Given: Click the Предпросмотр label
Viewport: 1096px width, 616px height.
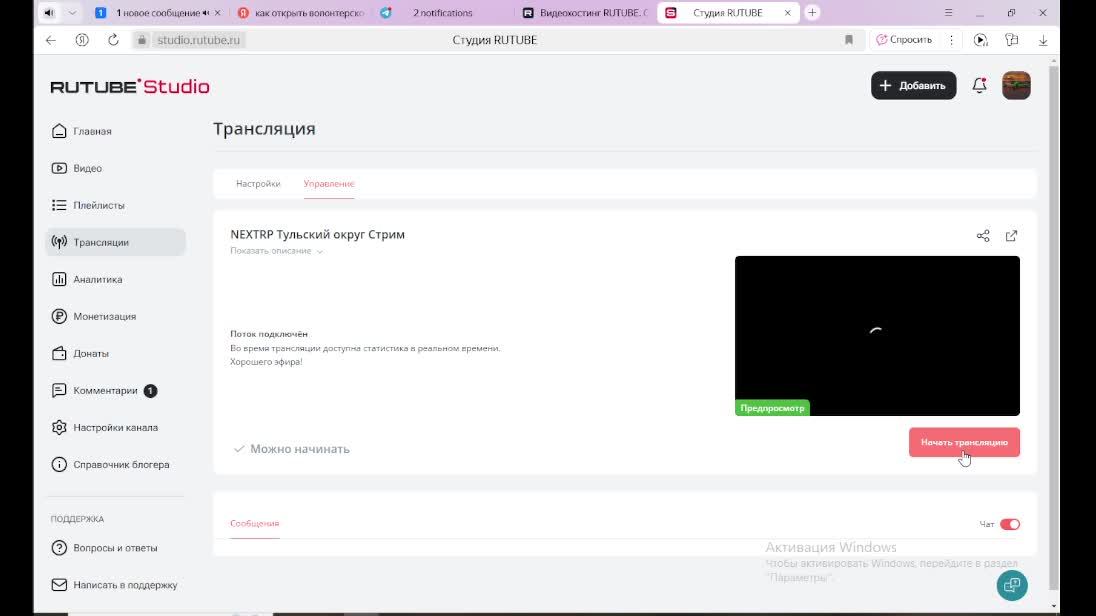Looking at the screenshot, I should (772, 408).
